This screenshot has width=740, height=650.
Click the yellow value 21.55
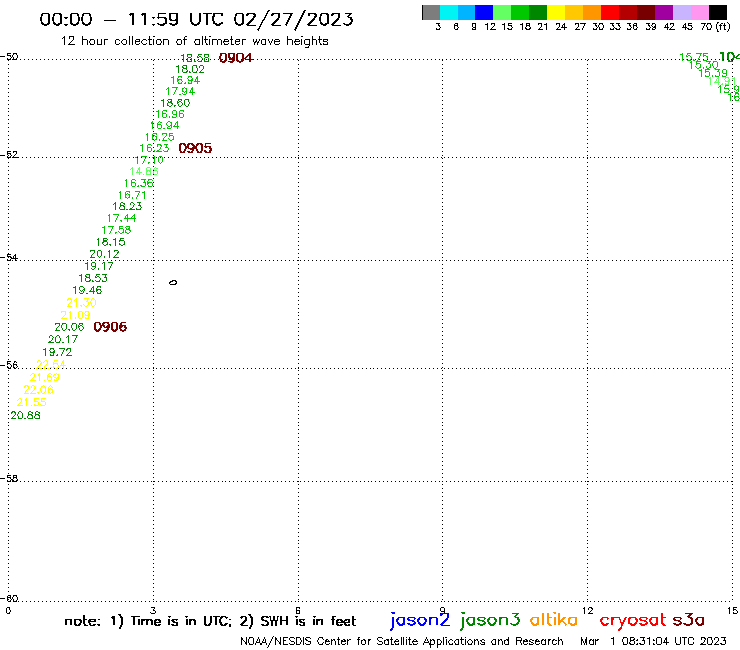(32, 402)
